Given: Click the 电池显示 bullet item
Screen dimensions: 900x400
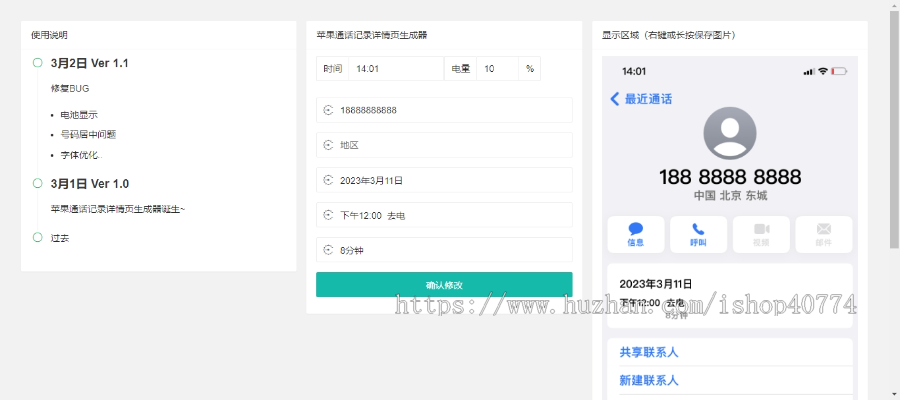Looking at the screenshot, I should coord(79,115).
